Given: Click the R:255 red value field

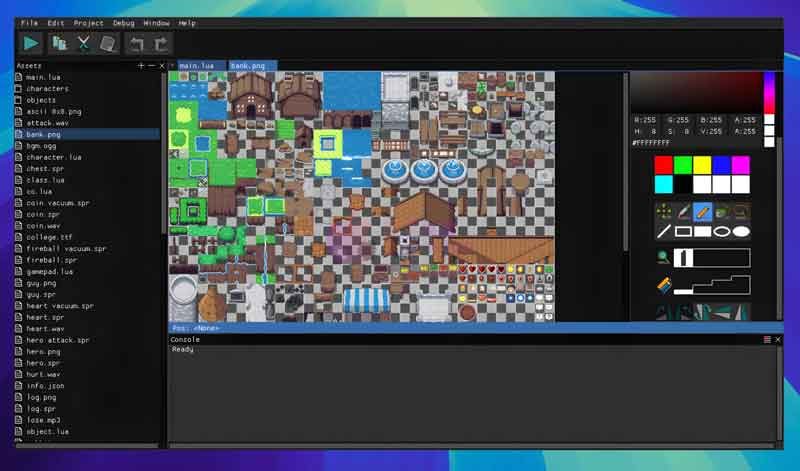Looking at the screenshot, I should coord(645,120).
